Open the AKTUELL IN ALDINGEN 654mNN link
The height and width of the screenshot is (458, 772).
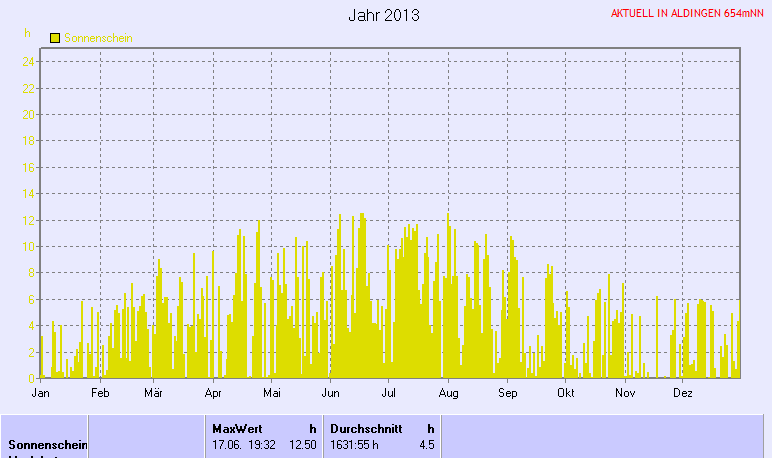click(688, 13)
